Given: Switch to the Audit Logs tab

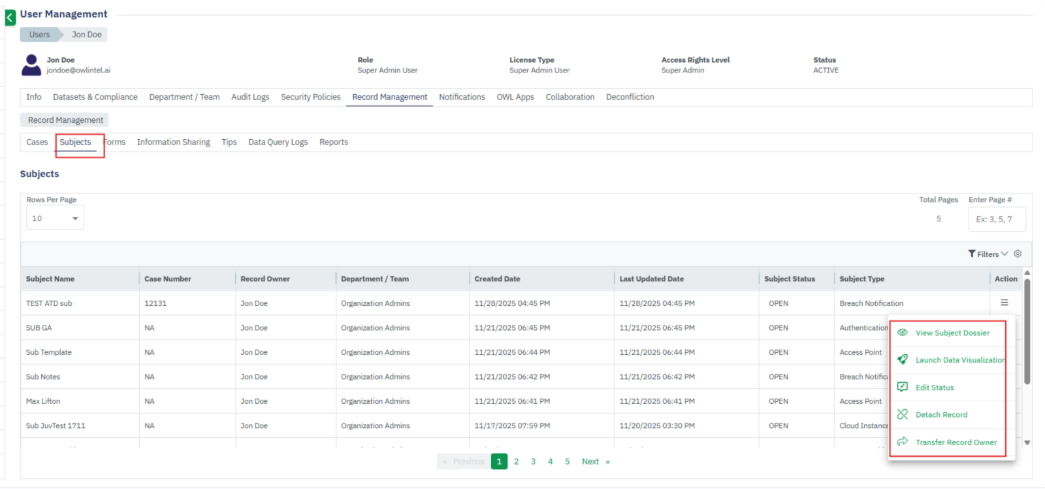Looking at the screenshot, I should 250,97.
